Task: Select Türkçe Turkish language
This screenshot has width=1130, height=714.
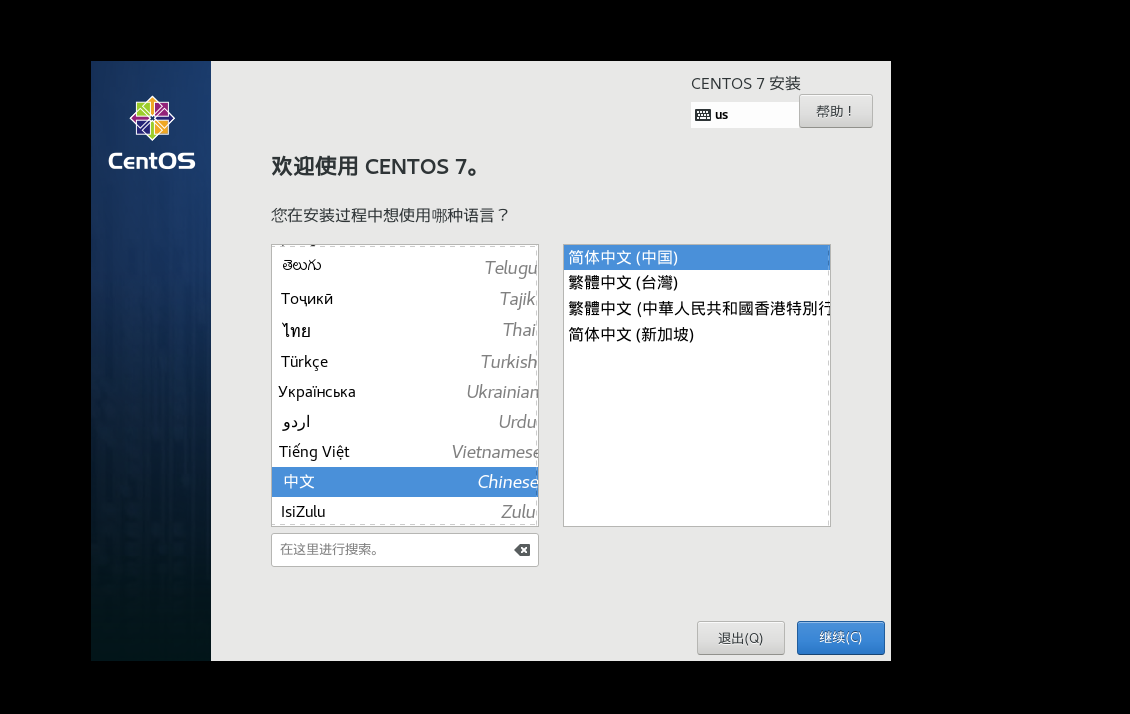Action: tap(405, 361)
